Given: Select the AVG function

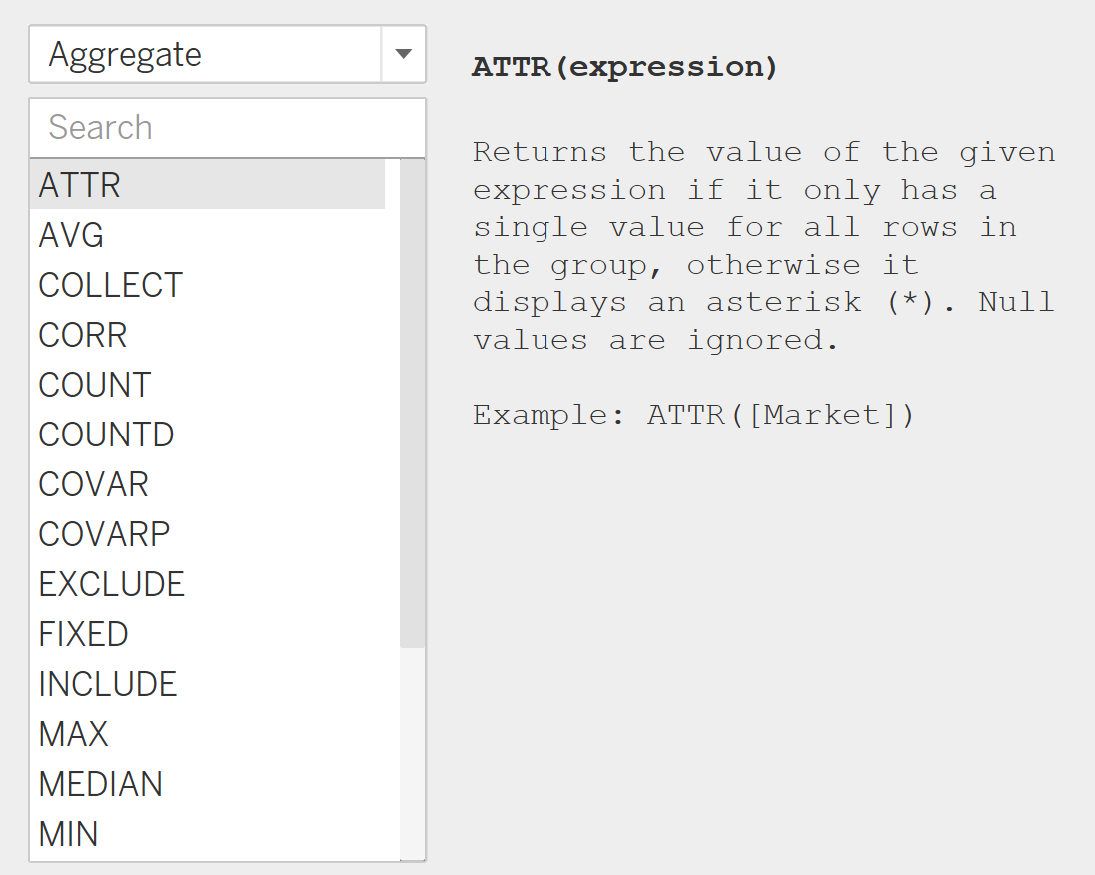Looking at the screenshot, I should 71,235.
